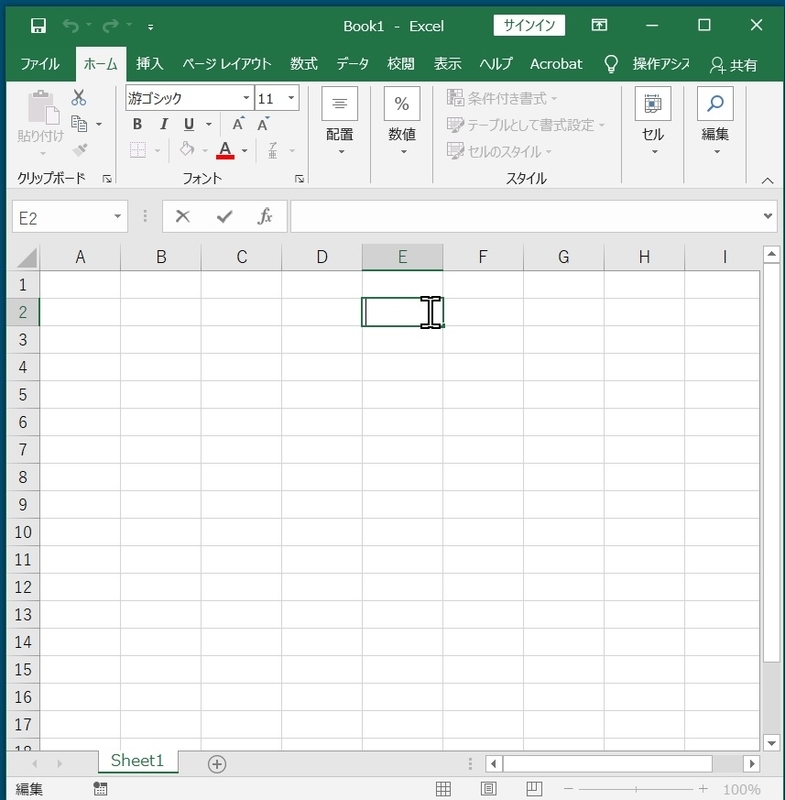Add a new sheet with plus icon
The height and width of the screenshot is (800, 785).
click(217, 764)
